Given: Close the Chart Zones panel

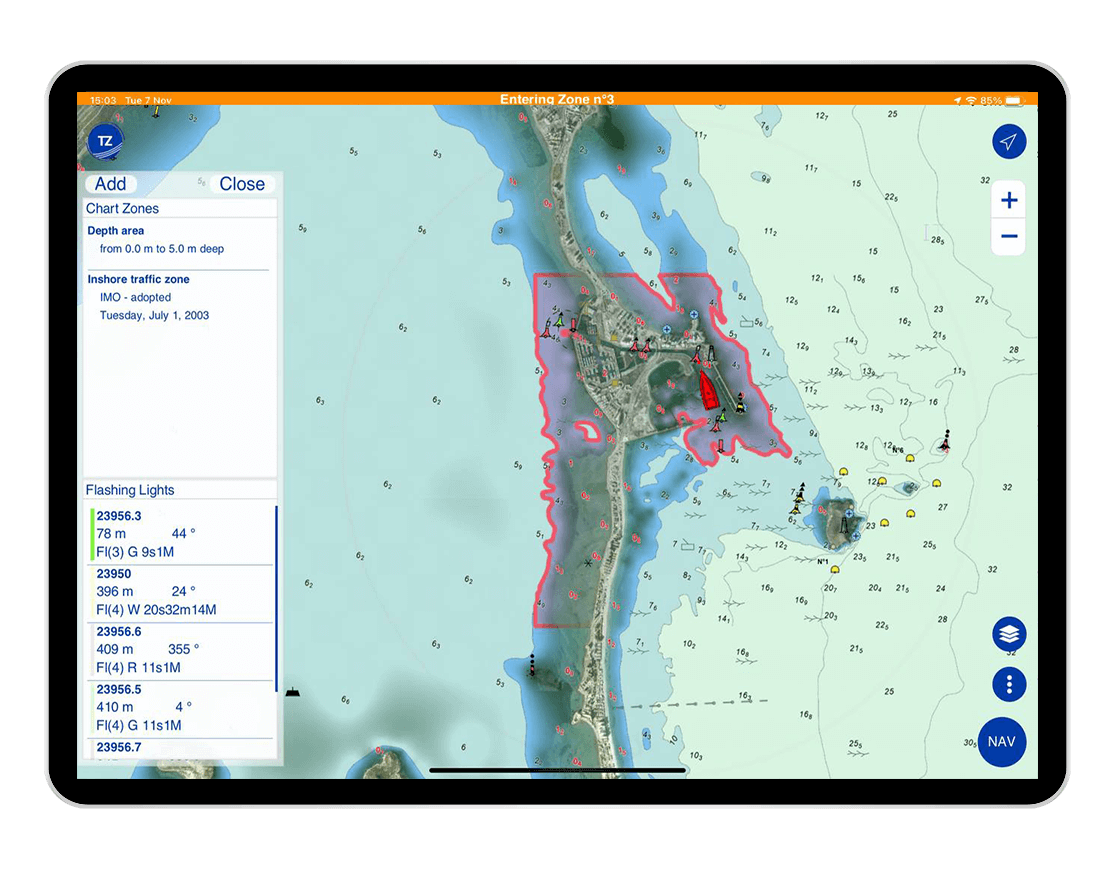Looking at the screenshot, I should pos(243,184).
